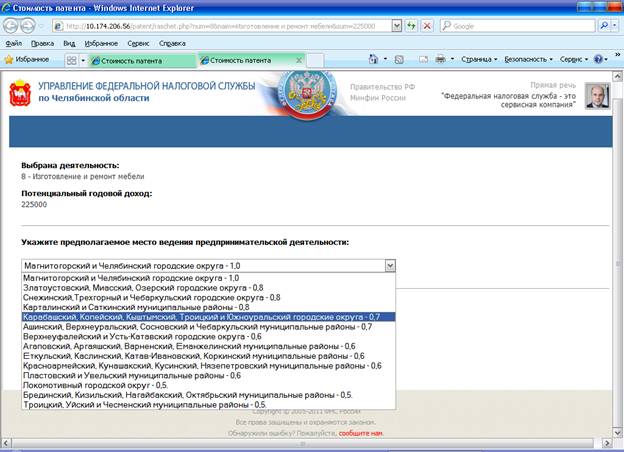The width and height of the screenshot is (624, 452).
Task: Click the Quick Tabs grid icon
Action: pos(72,60)
